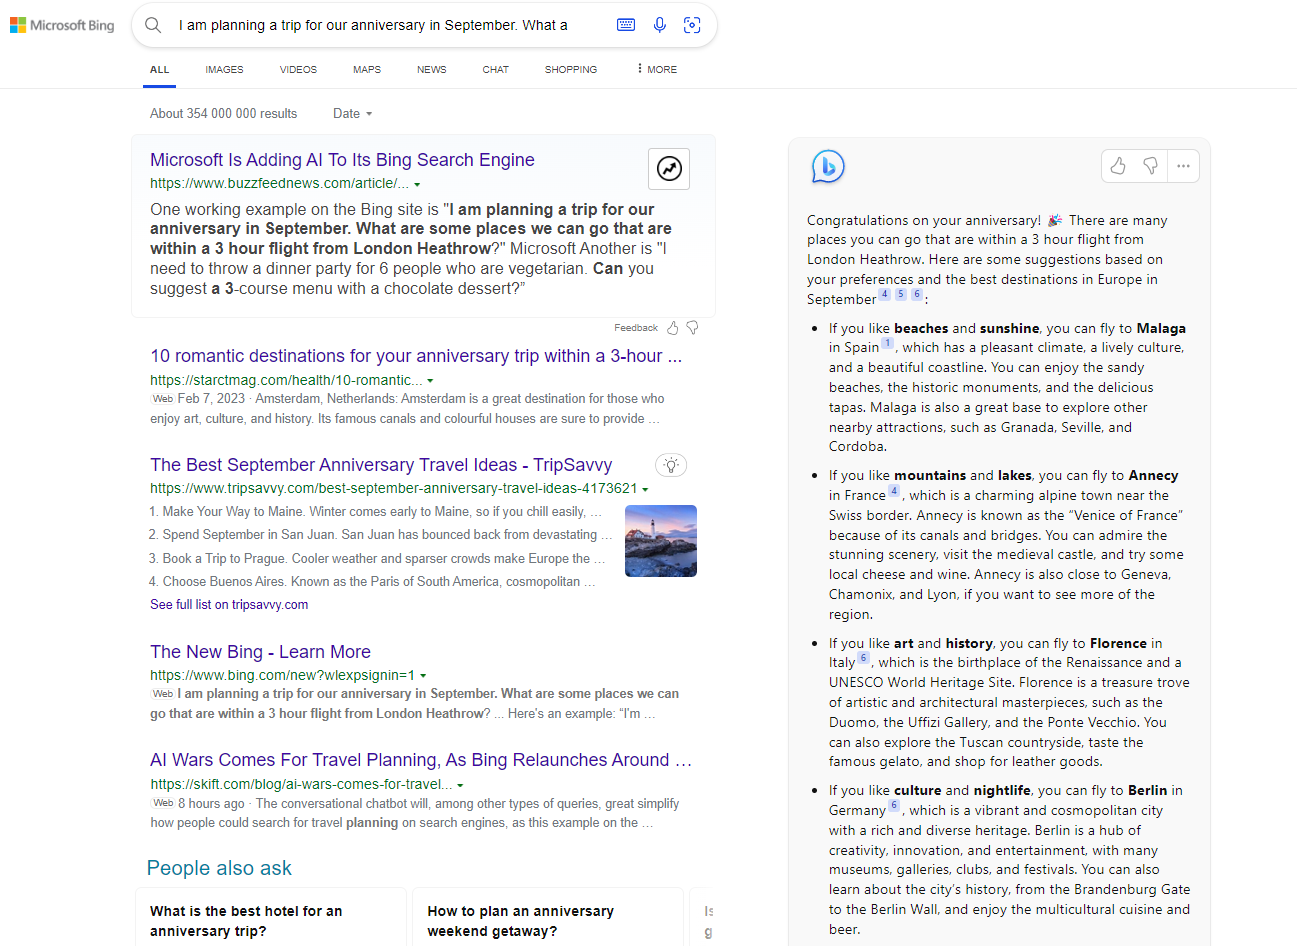Image resolution: width=1297 pixels, height=946 pixels.
Task: Click the lighthouse thumbnail image
Action: [x=661, y=541]
